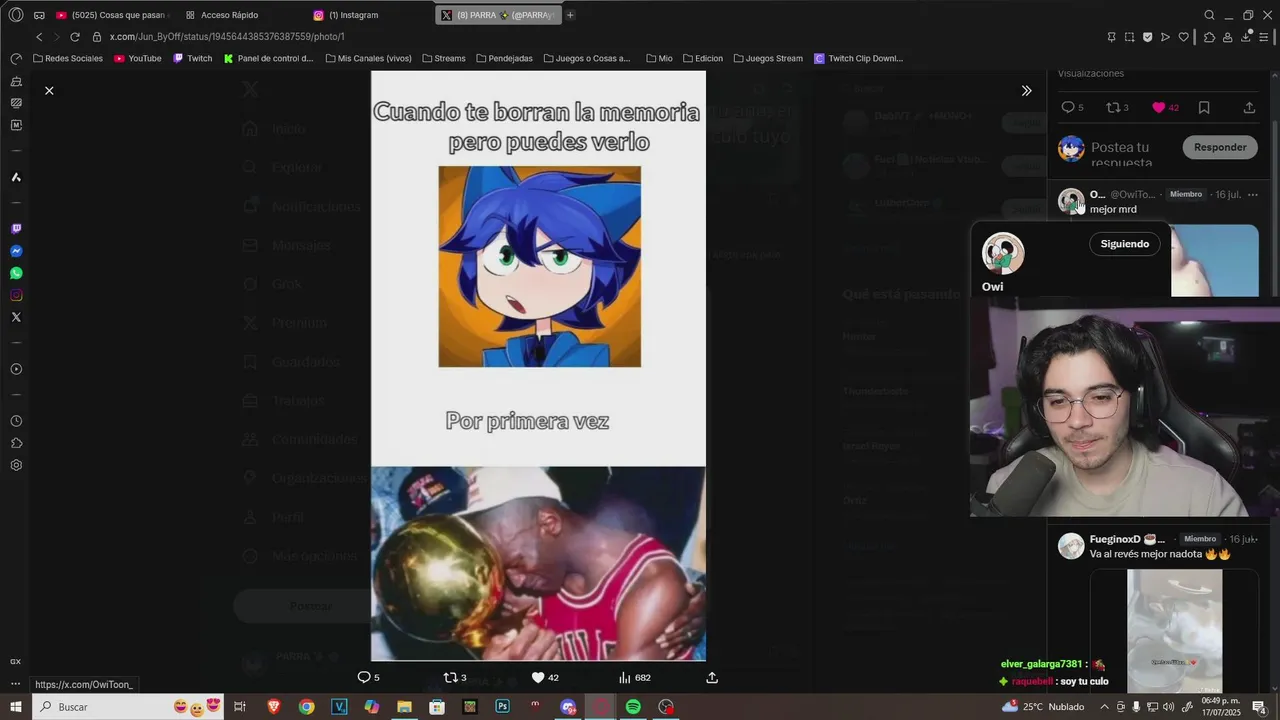Take a snapshot with the toolbar capture icon
This screenshot has width=1280, height=720.
coord(1129,37)
